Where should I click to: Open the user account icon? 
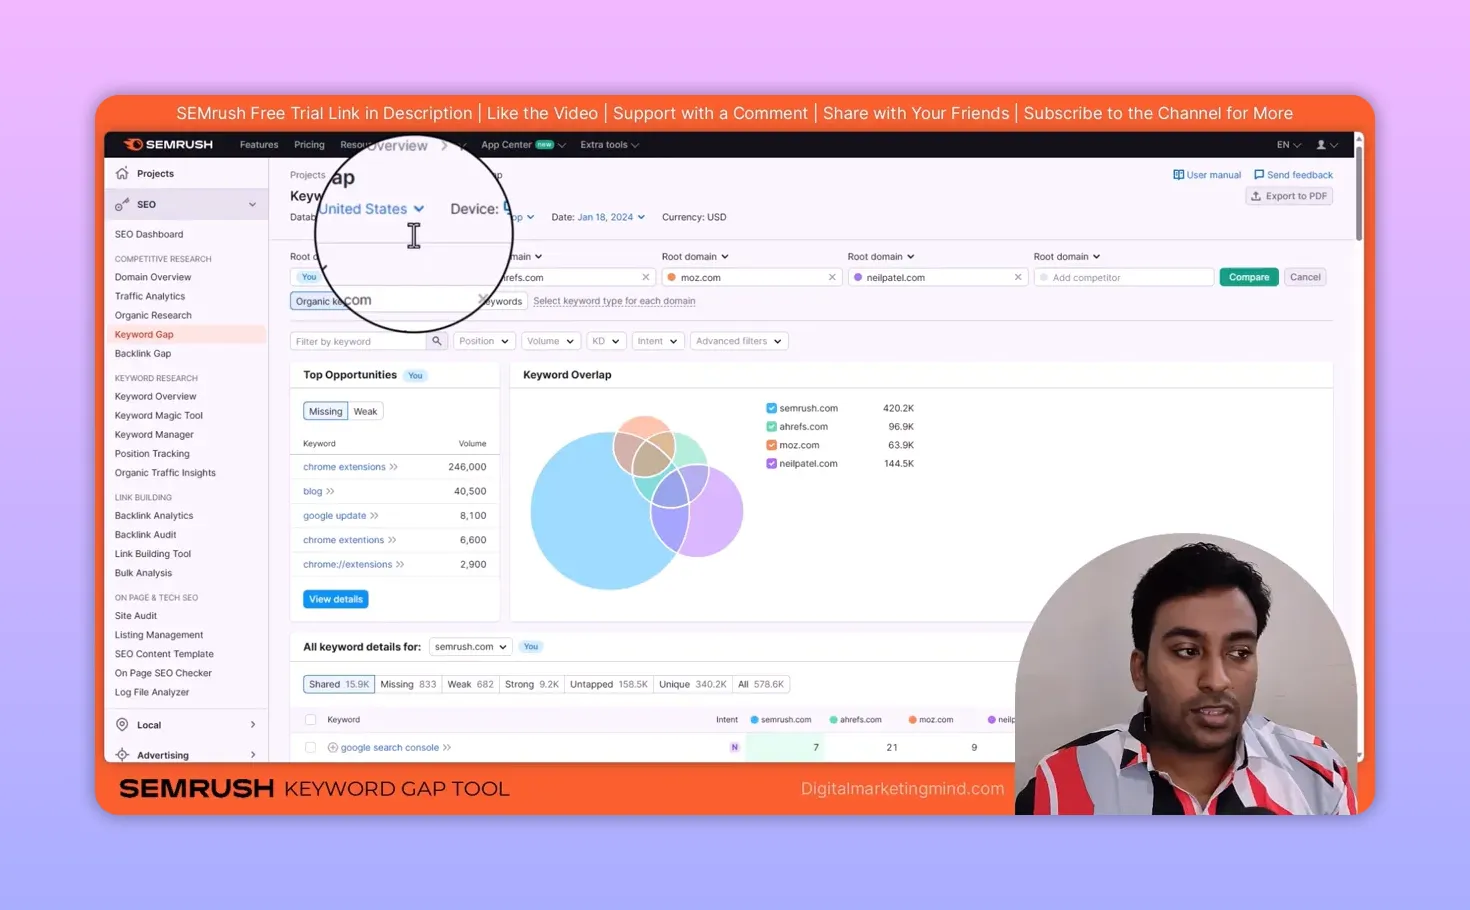(1321, 145)
